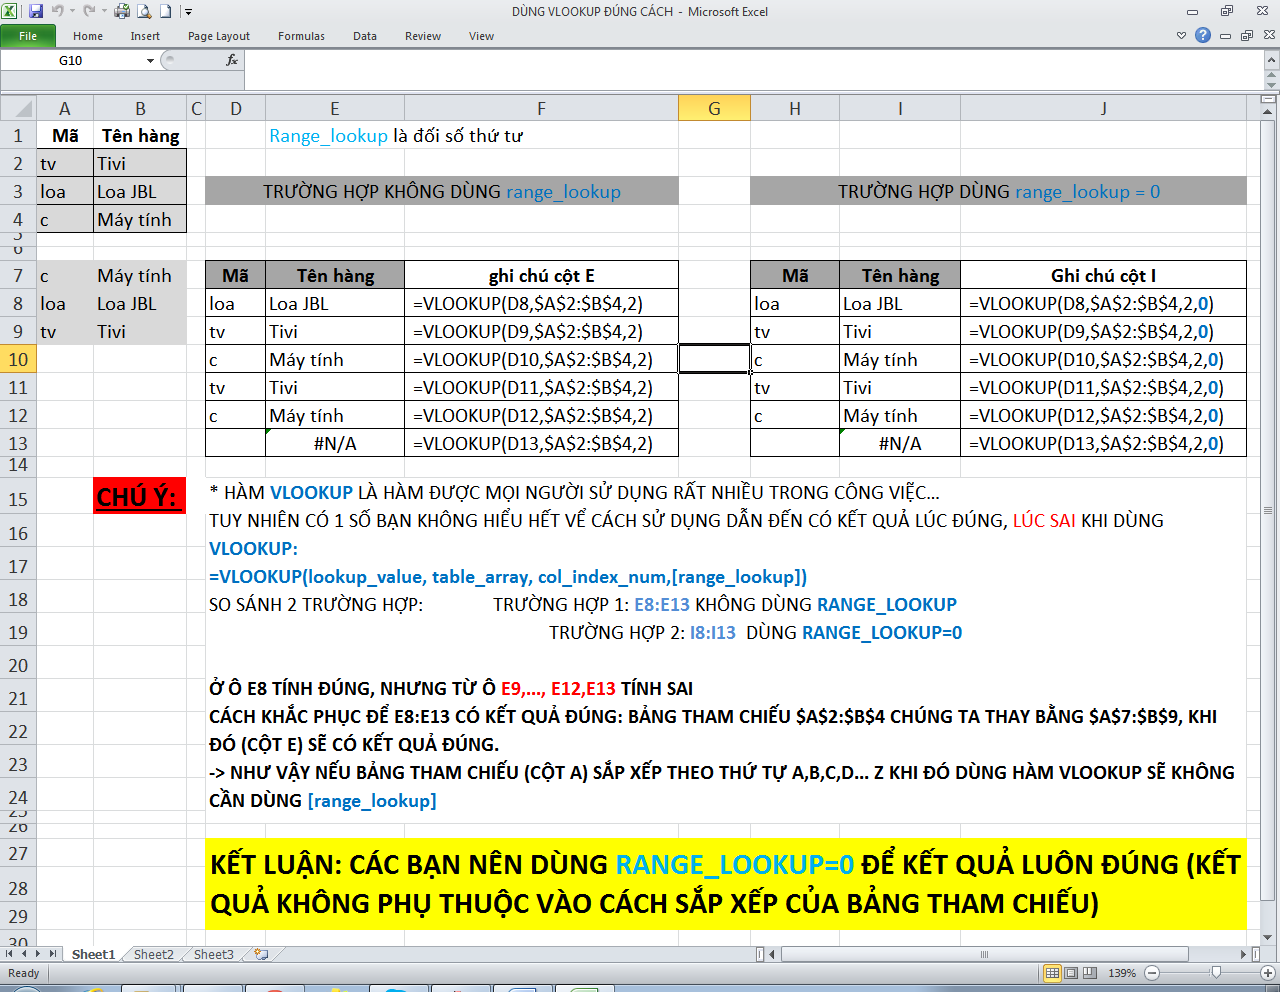The width and height of the screenshot is (1280, 992).
Task: Open the green File button
Action: pos(28,36)
